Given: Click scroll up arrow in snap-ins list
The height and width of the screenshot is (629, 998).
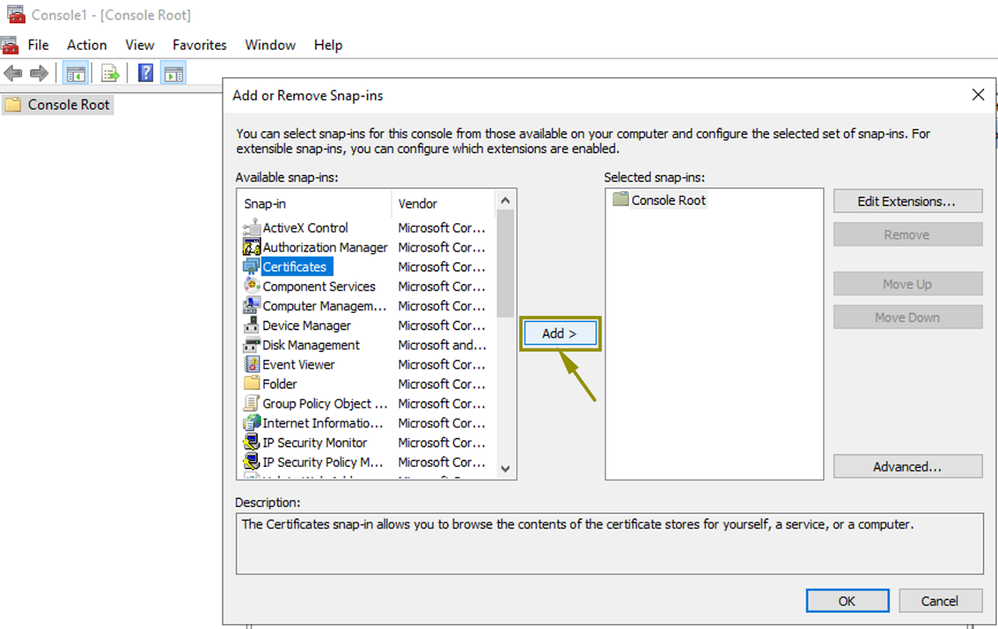Looking at the screenshot, I should coord(505,201).
